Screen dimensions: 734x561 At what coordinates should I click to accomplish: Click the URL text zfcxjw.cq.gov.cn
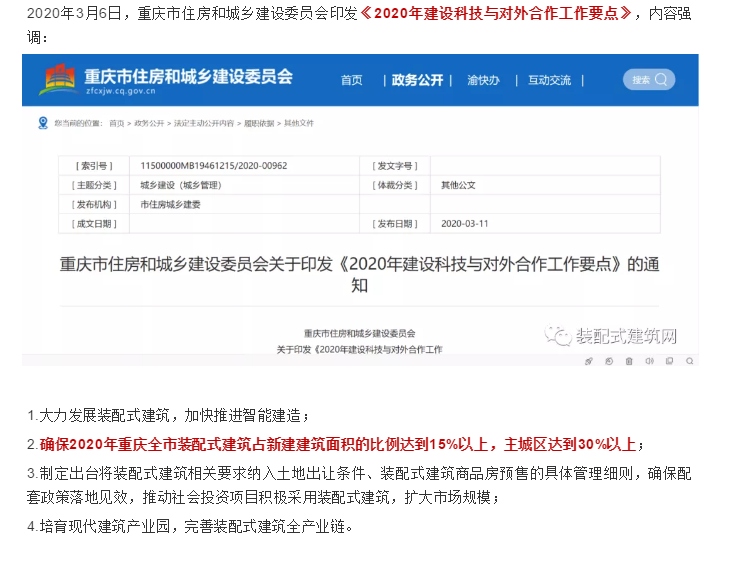pyautogui.click(x=121, y=91)
